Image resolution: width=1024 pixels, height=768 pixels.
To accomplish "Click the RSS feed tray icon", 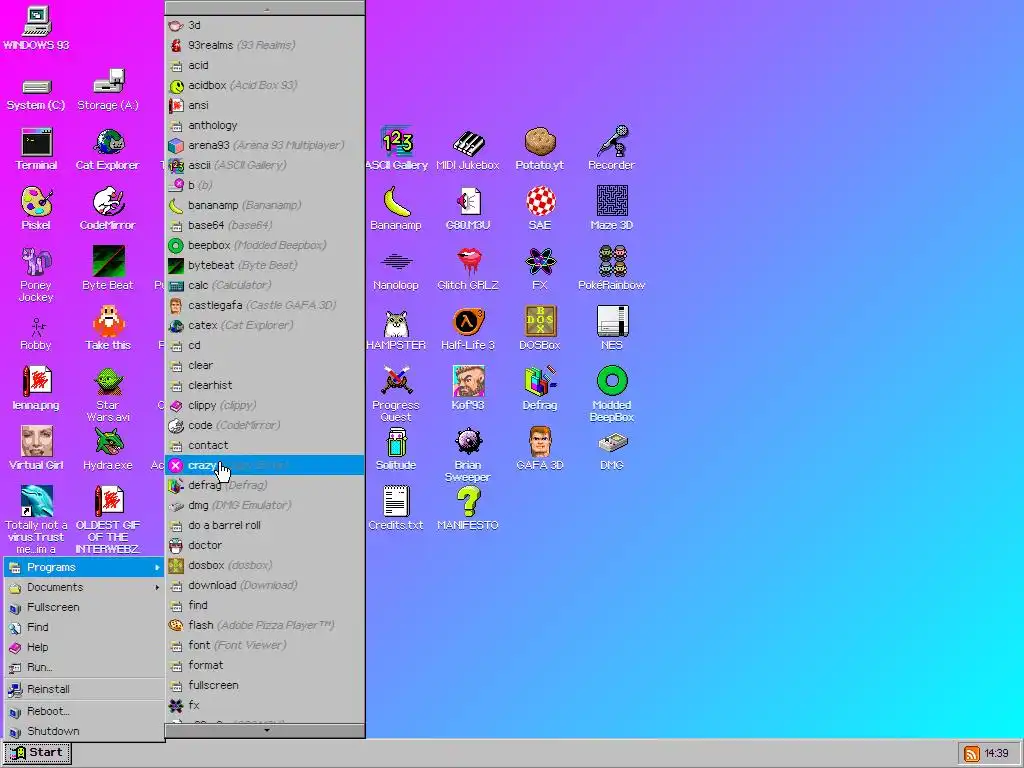I will [x=971, y=754].
